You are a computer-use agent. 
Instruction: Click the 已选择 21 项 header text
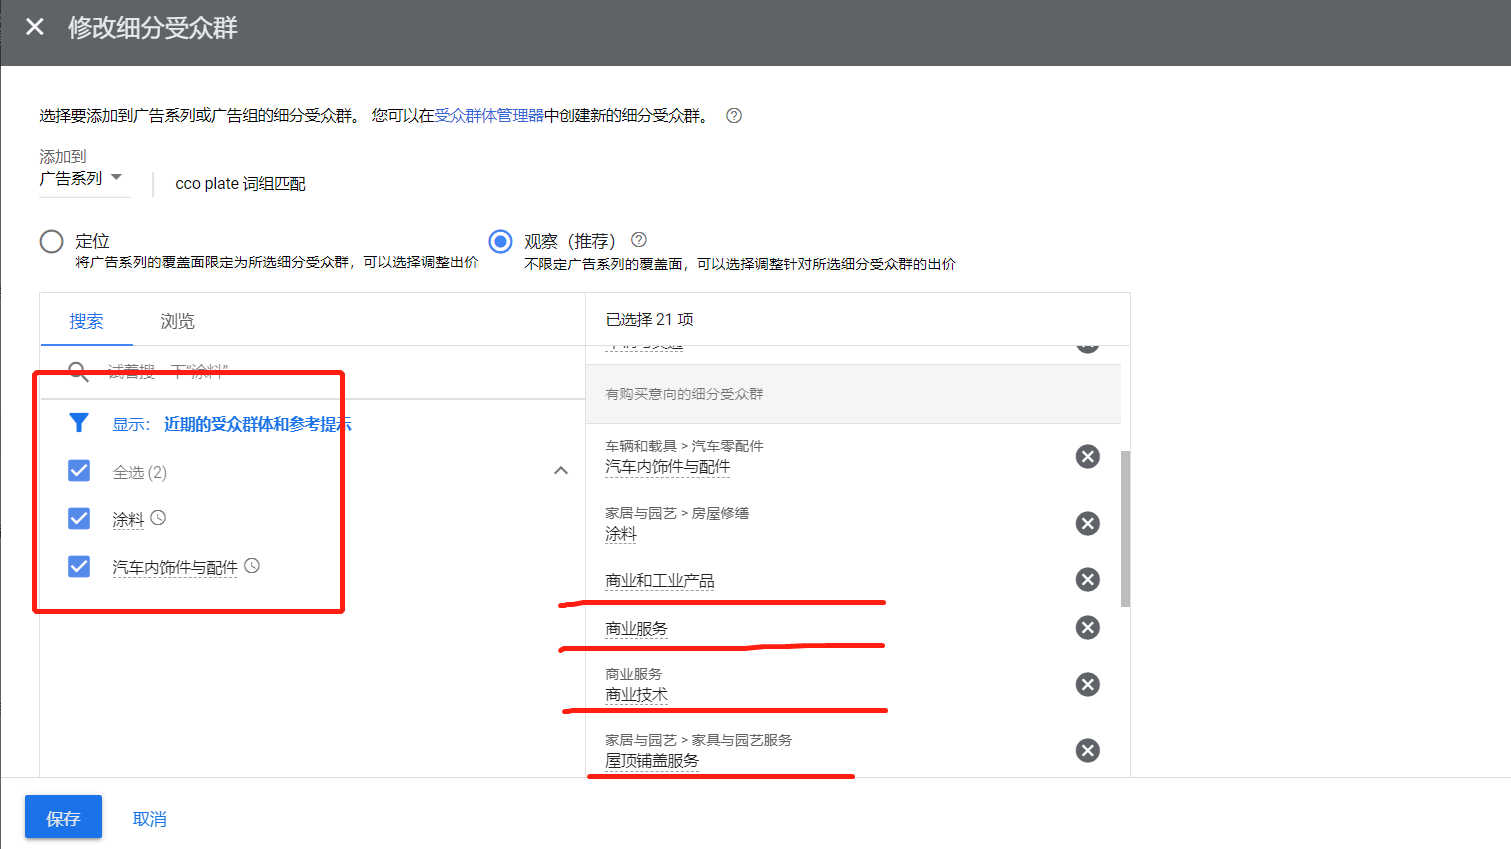coord(650,319)
